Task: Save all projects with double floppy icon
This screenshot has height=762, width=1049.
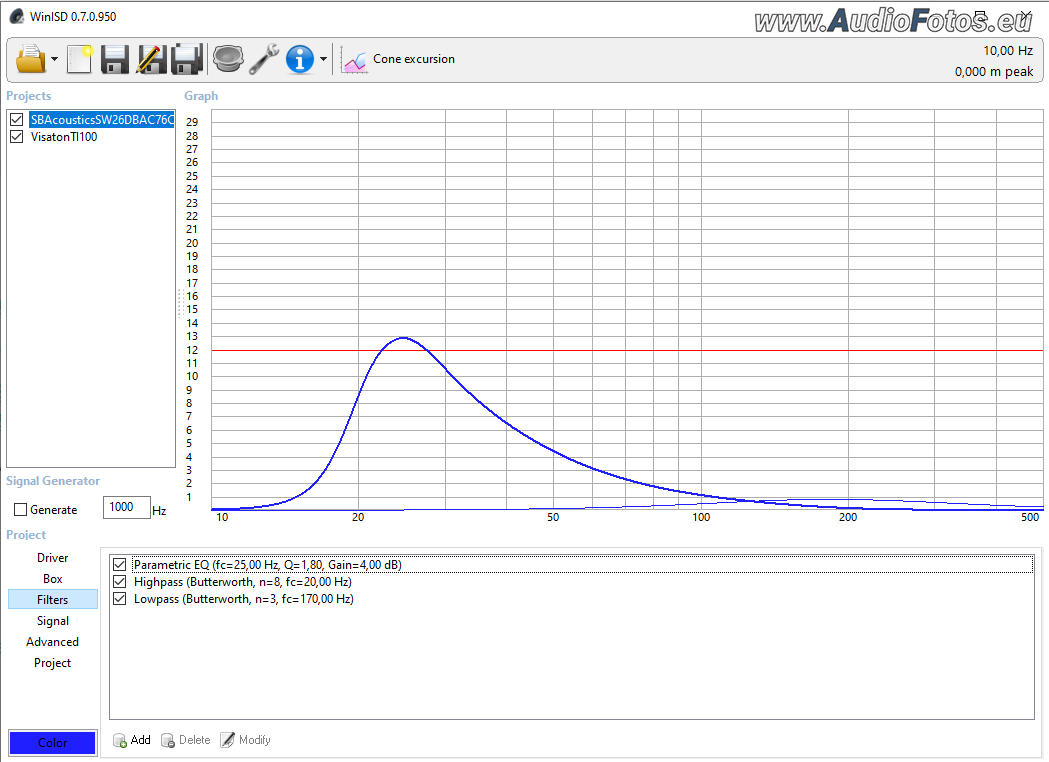Action: click(187, 60)
